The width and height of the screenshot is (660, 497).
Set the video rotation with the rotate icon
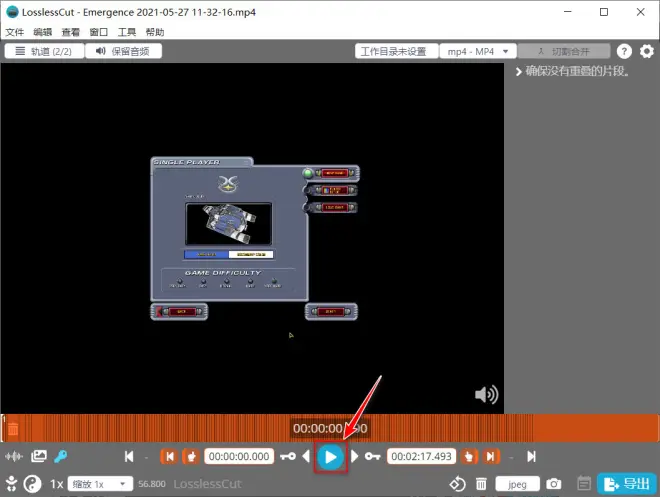[x=457, y=484]
